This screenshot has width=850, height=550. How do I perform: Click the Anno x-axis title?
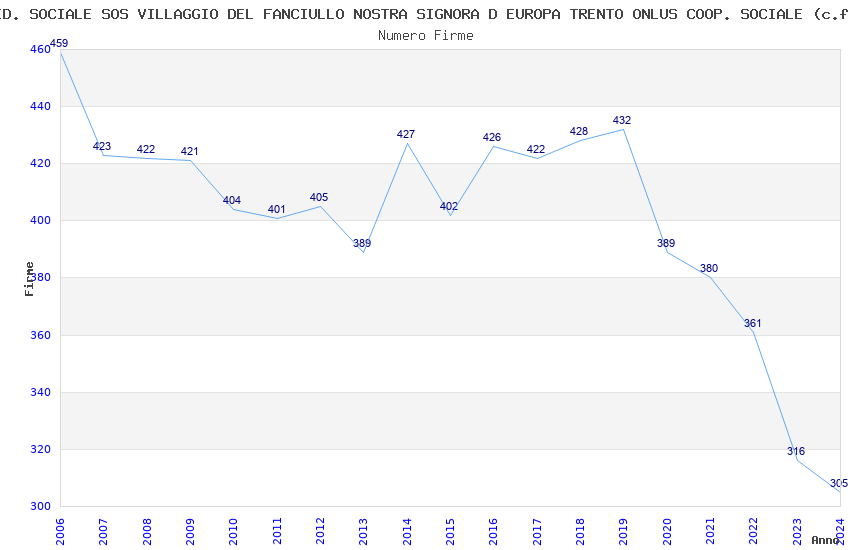[x=825, y=540]
